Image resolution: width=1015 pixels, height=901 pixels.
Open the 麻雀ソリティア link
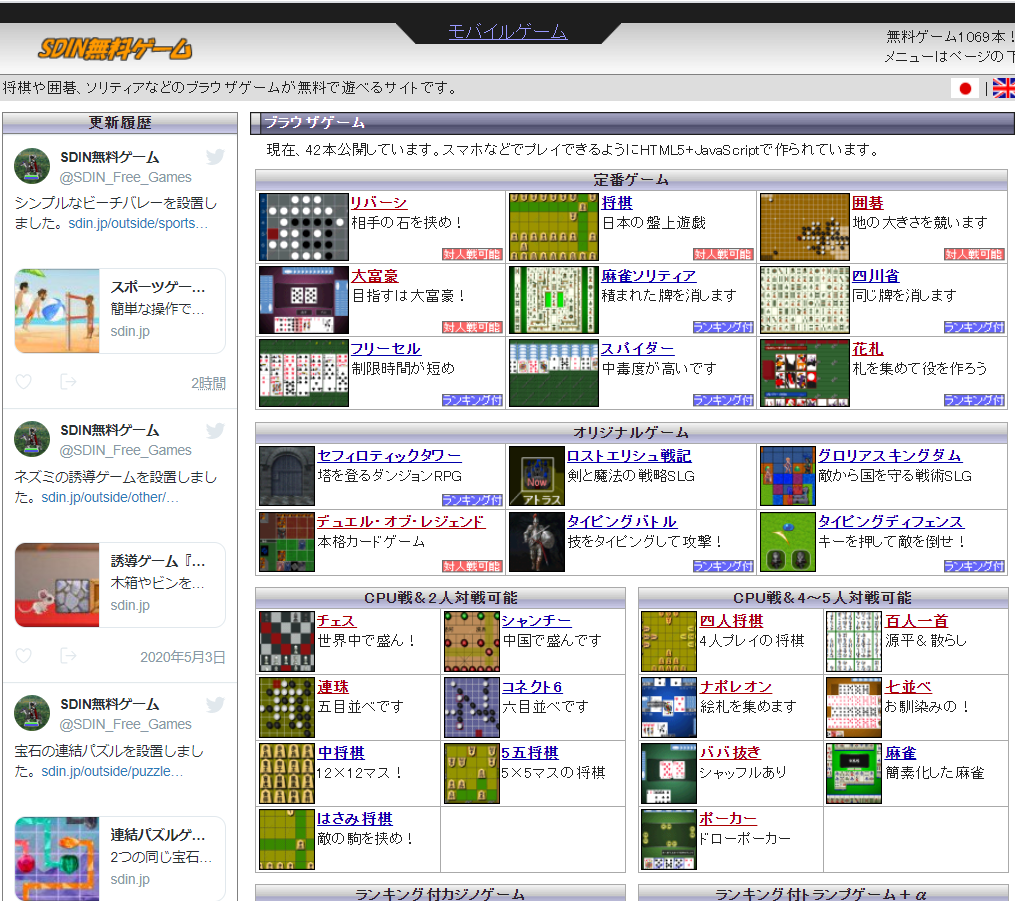pyautogui.click(x=649, y=276)
